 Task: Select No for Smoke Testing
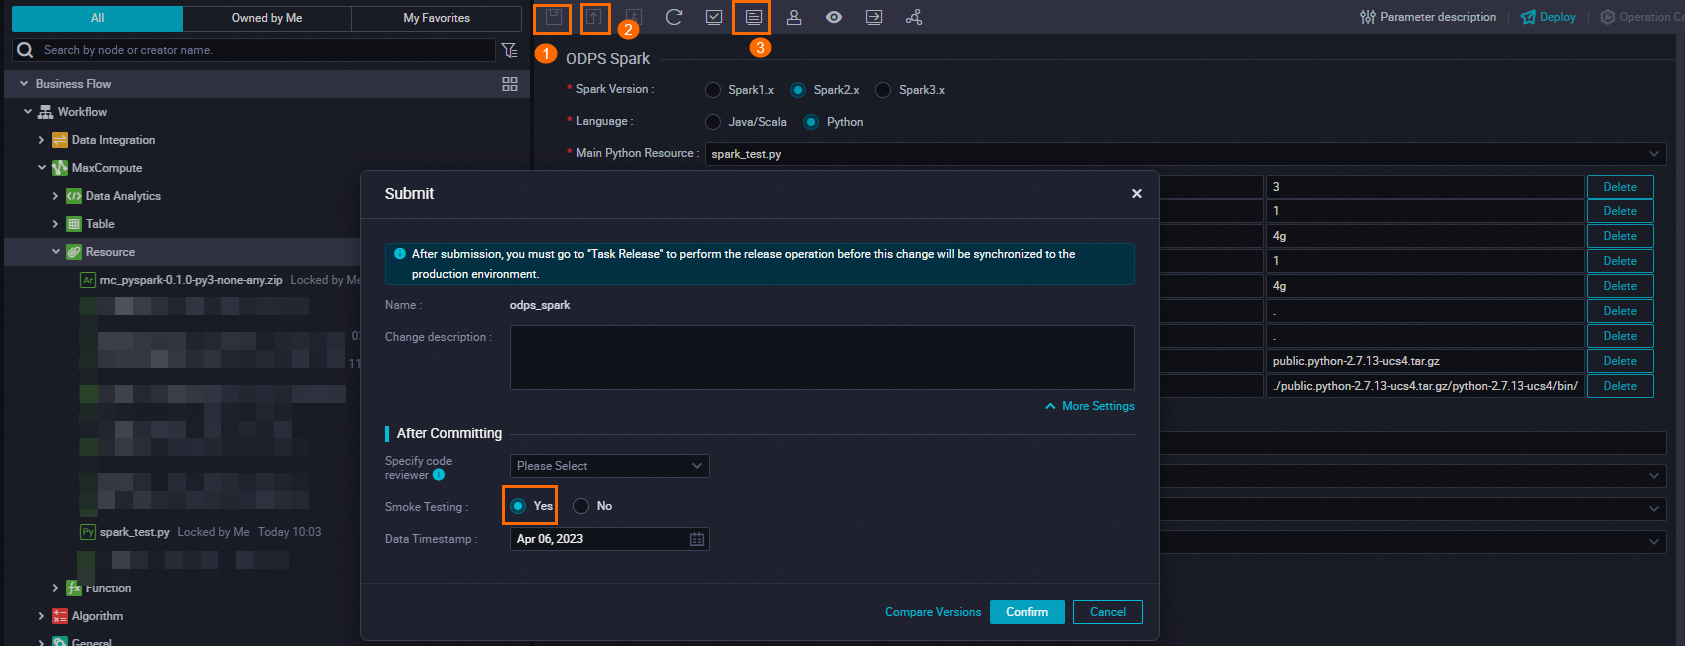[581, 506]
